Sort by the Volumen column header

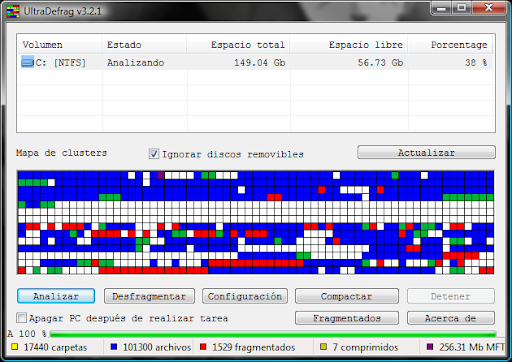click(x=59, y=45)
